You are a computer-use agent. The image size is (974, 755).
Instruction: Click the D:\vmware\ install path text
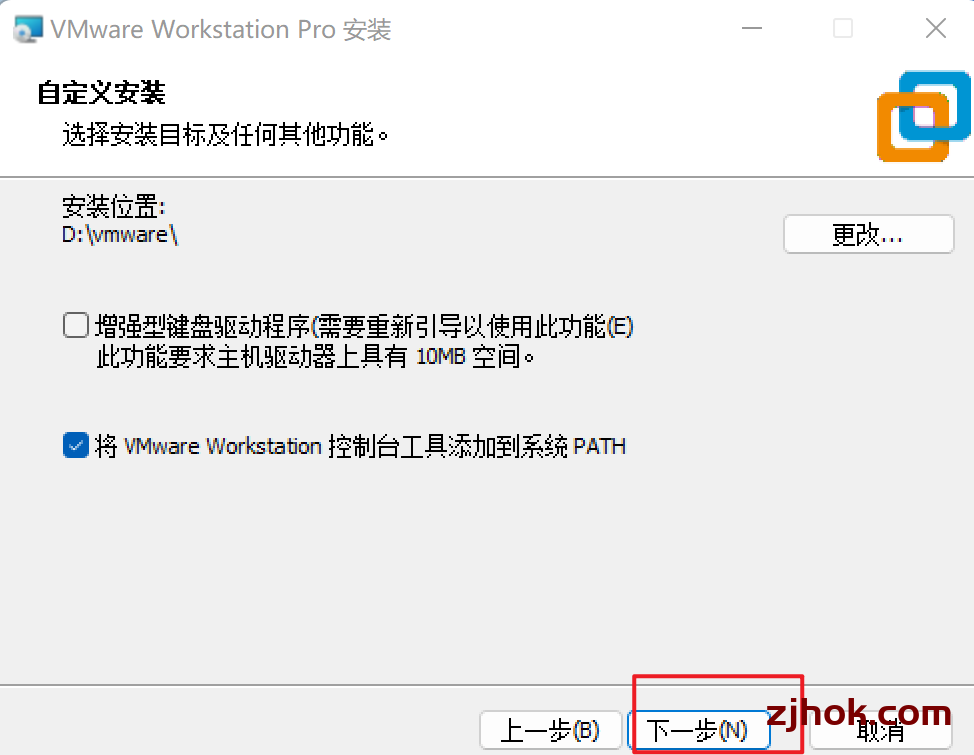click(120, 235)
